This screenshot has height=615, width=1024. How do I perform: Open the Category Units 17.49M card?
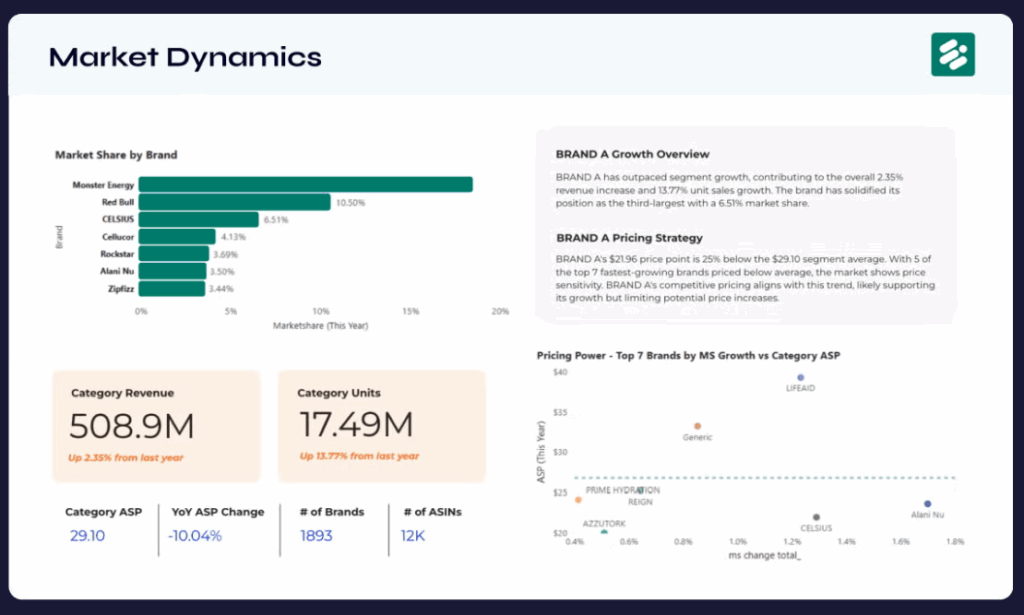[x=381, y=426]
